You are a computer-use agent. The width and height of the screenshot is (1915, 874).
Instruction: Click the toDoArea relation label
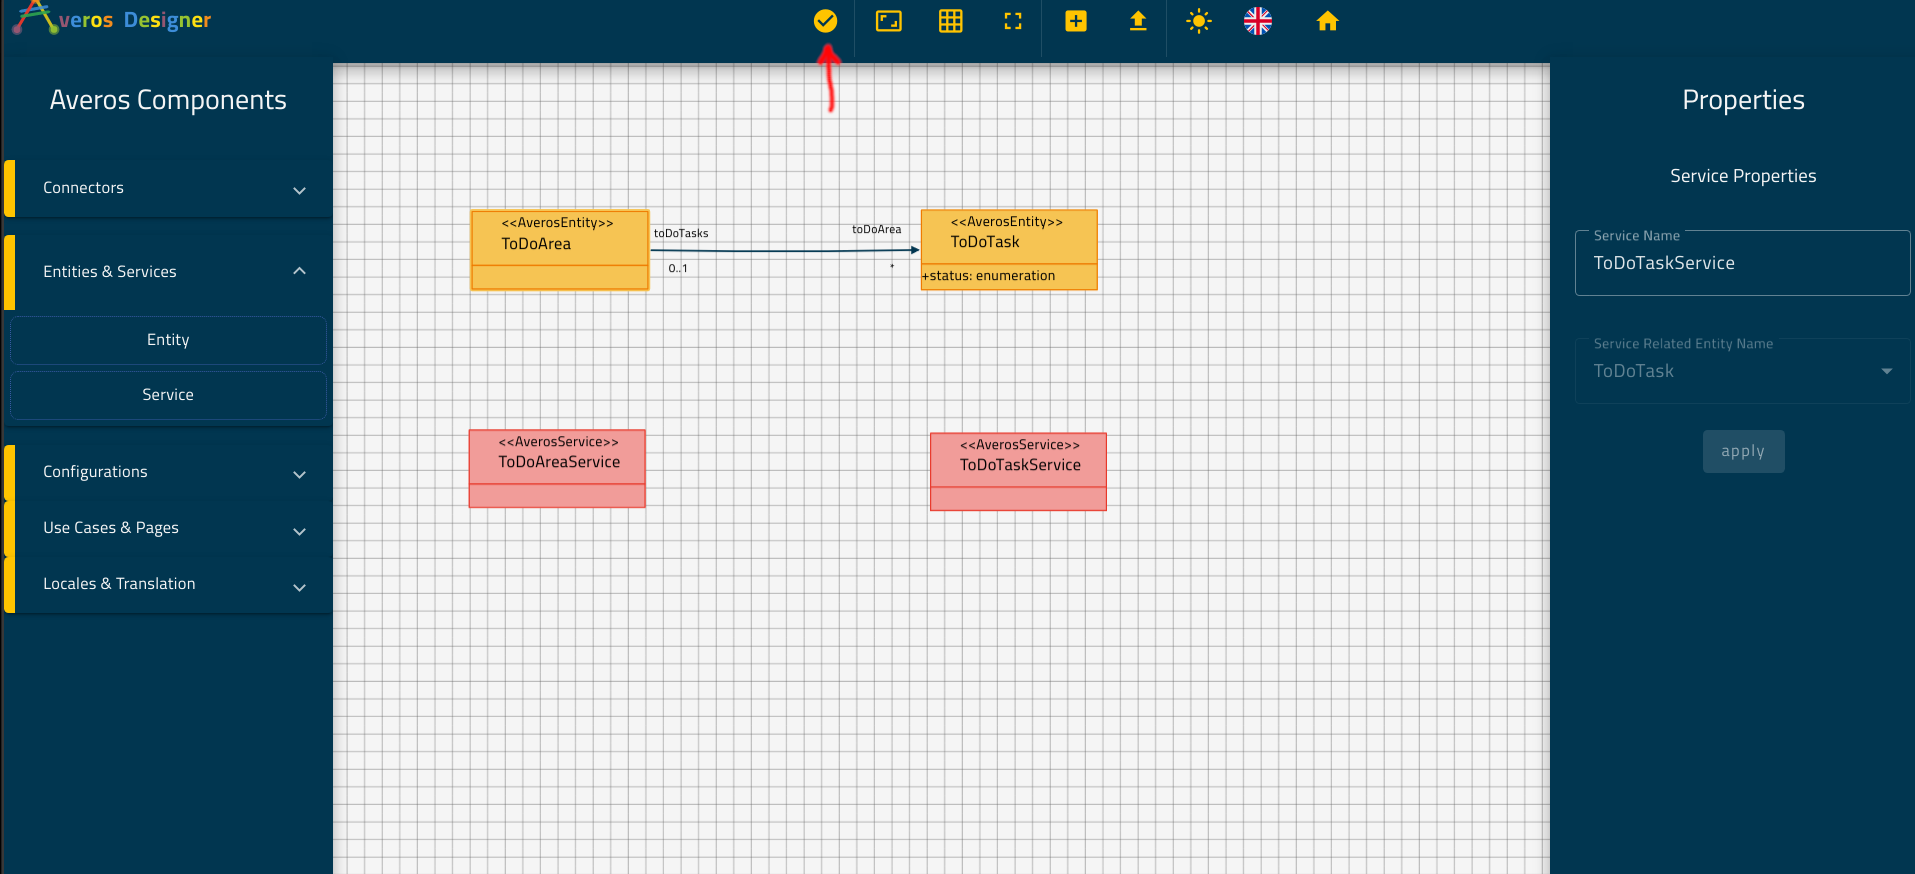tap(876, 229)
